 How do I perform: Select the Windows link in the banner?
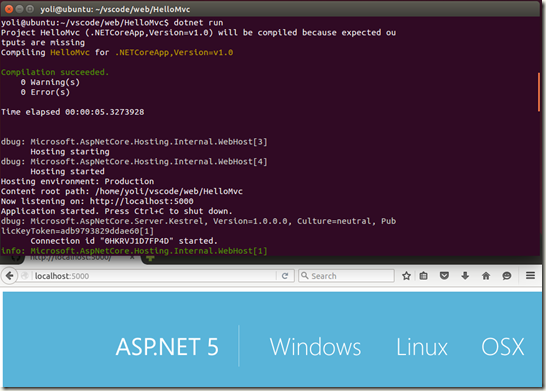[315, 347]
